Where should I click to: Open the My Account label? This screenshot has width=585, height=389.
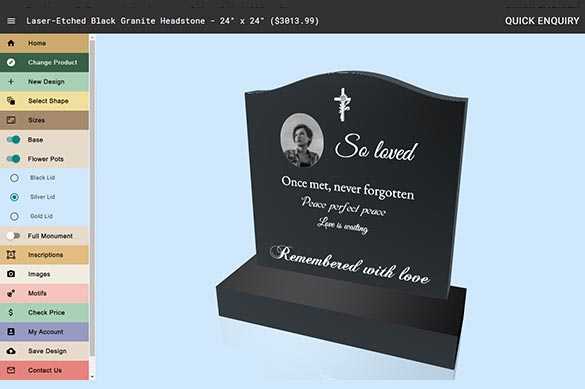pos(46,332)
